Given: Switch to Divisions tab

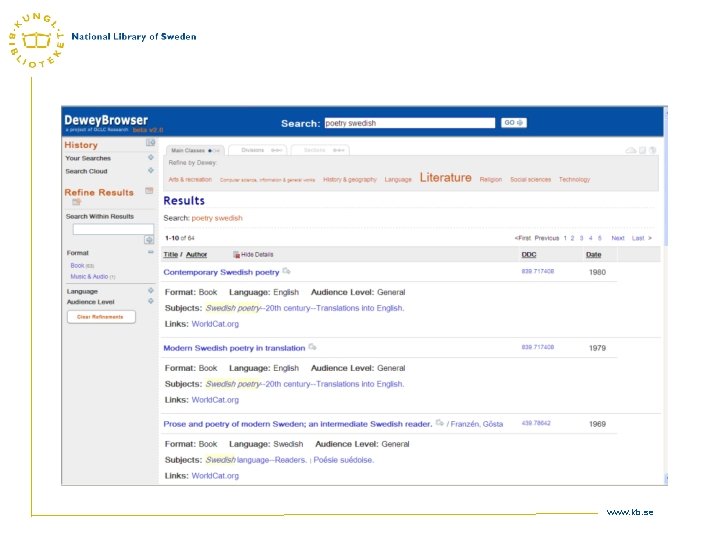Looking at the screenshot, I should tap(258, 151).
